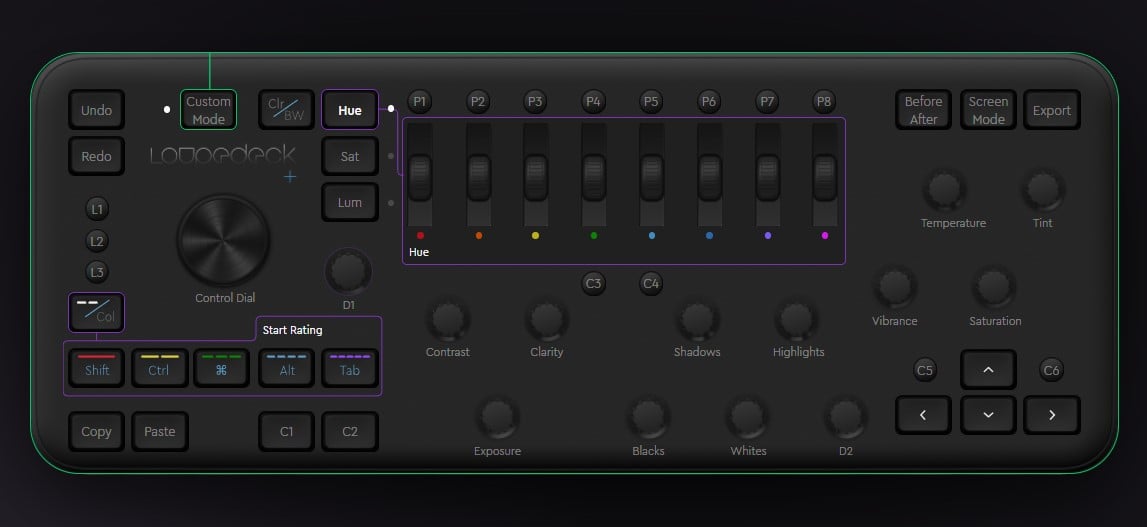Viewport: 1147px width, 527px height.
Task: Switch to Sat mode
Action: (x=349, y=157)
